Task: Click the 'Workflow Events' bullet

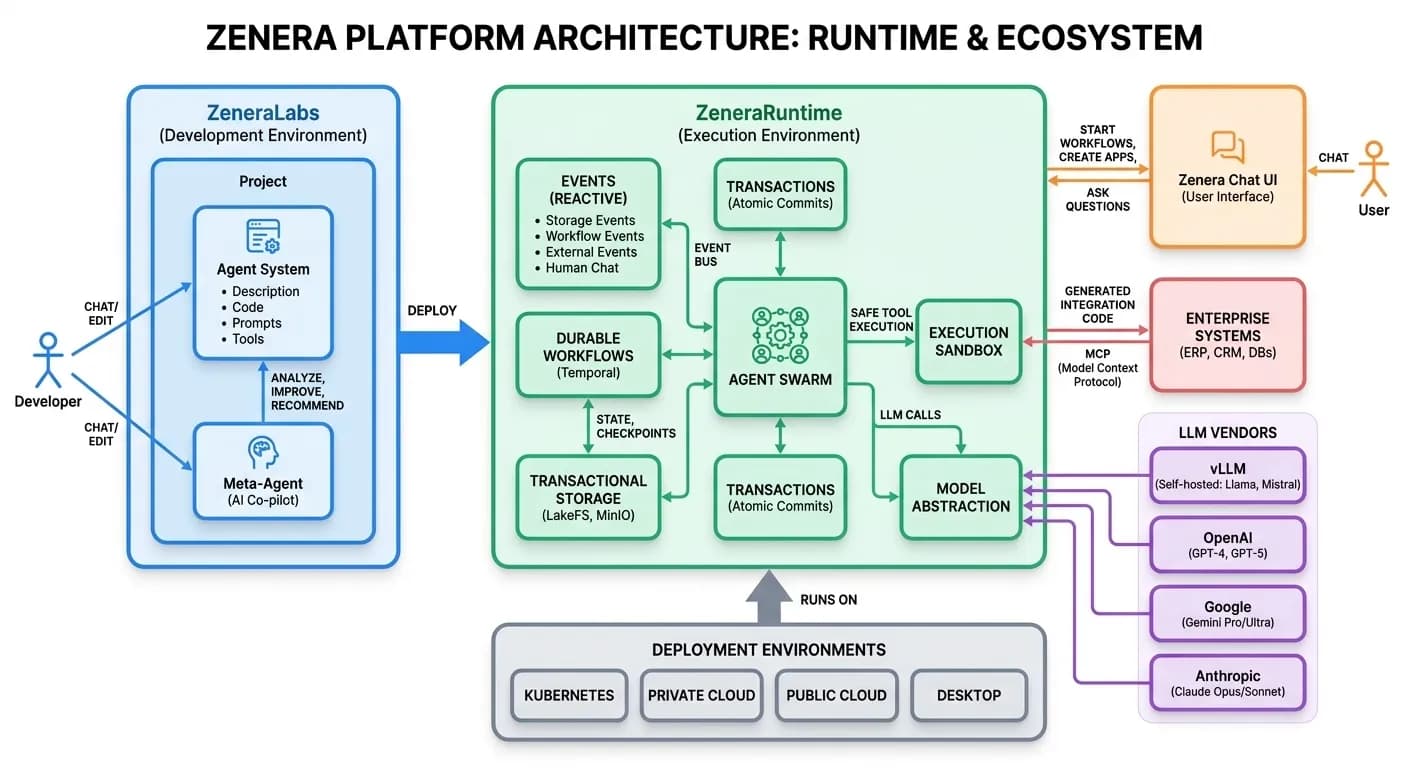Action: click(x=590, y=236)
